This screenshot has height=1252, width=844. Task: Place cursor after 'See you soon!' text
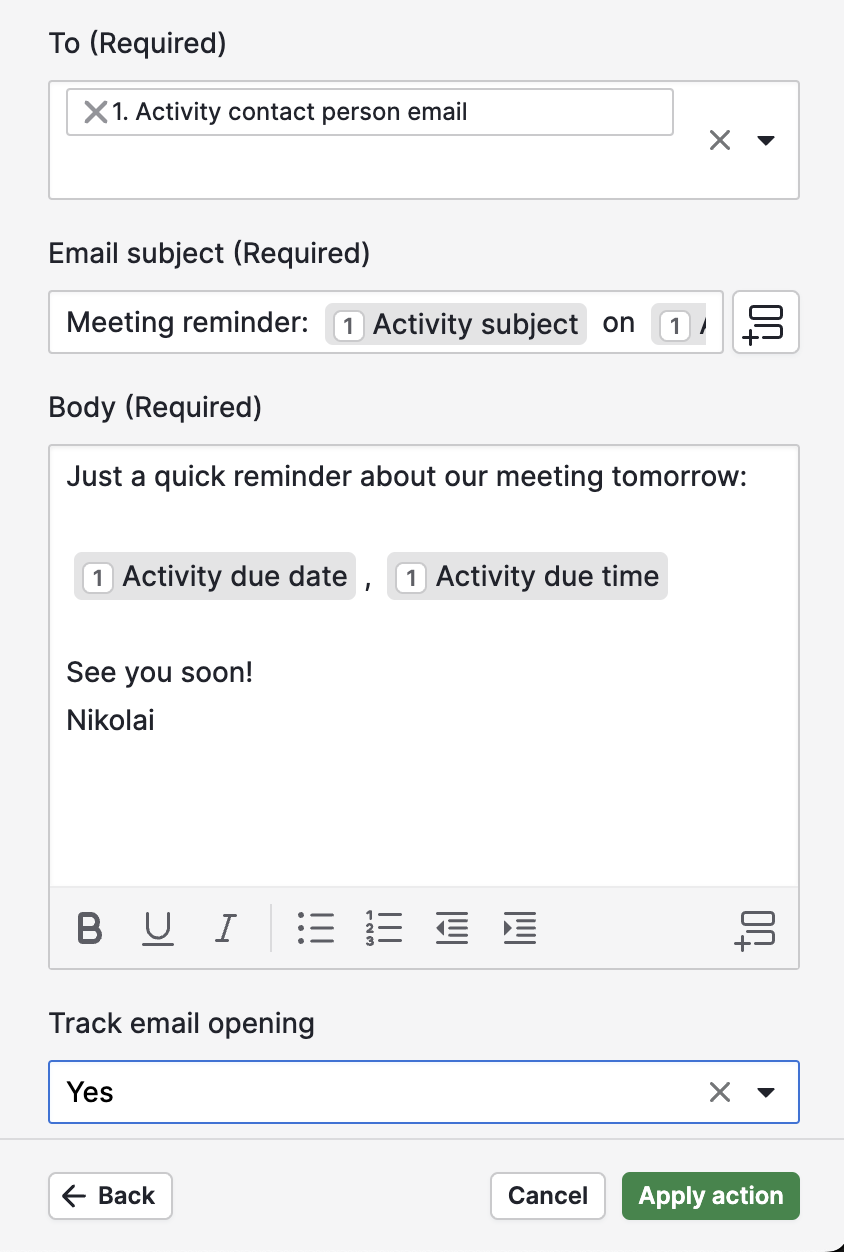coord(254,672)
